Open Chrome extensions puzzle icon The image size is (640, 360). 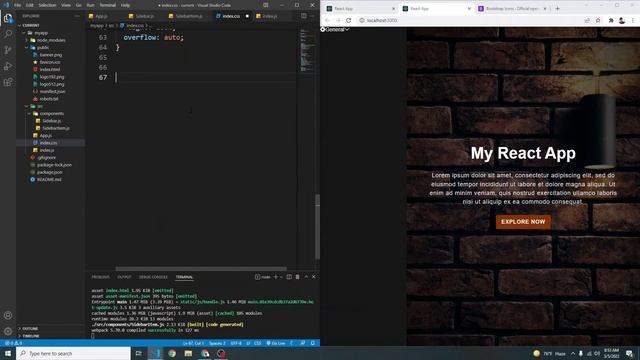click(x=611, y=20)
